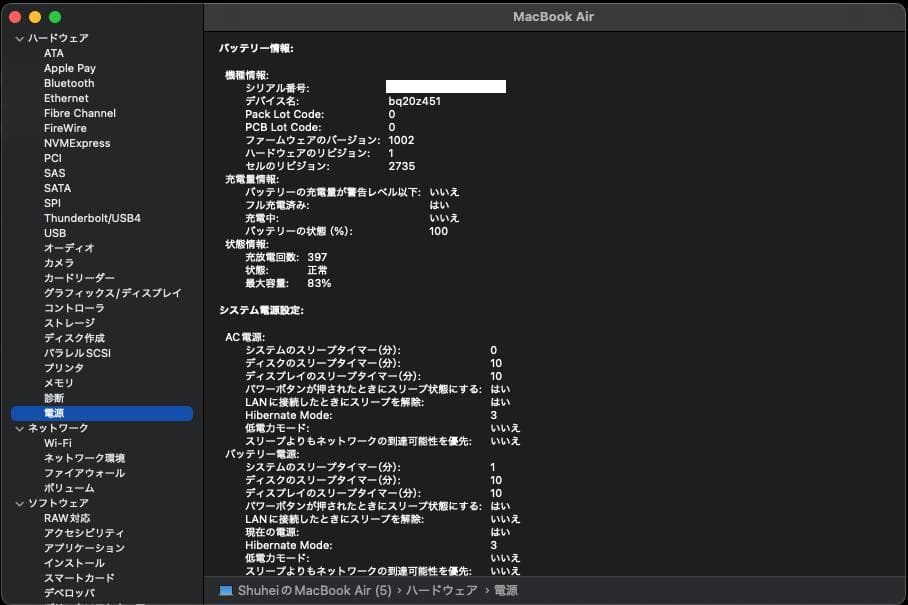The width and height of the screenshot is (908, 605).
Task: Open the アプリケーション entry
Action: pos(85,549)
